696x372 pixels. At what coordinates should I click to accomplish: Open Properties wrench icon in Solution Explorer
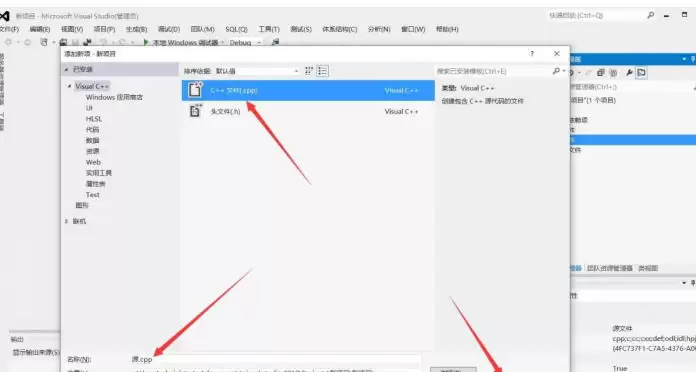click(629, 73)
